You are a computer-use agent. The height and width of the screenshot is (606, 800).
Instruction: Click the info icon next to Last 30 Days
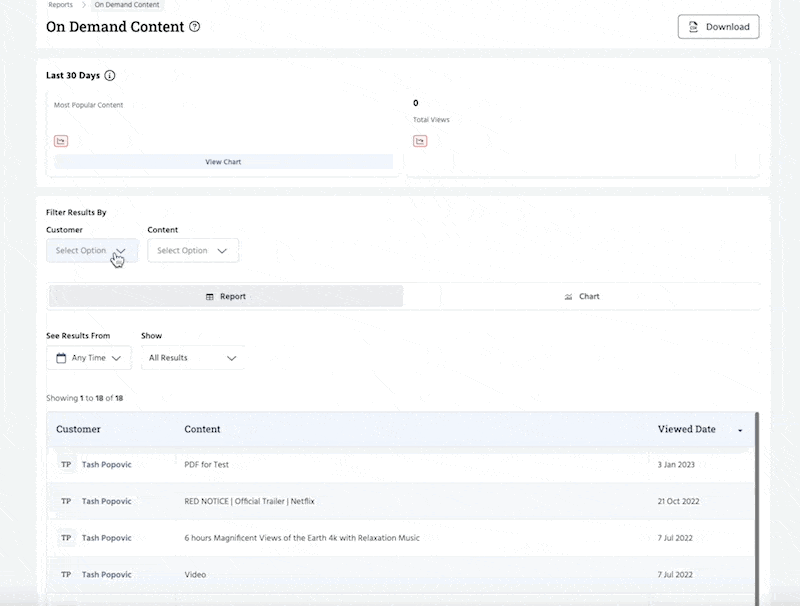click(x=110, y=75)
